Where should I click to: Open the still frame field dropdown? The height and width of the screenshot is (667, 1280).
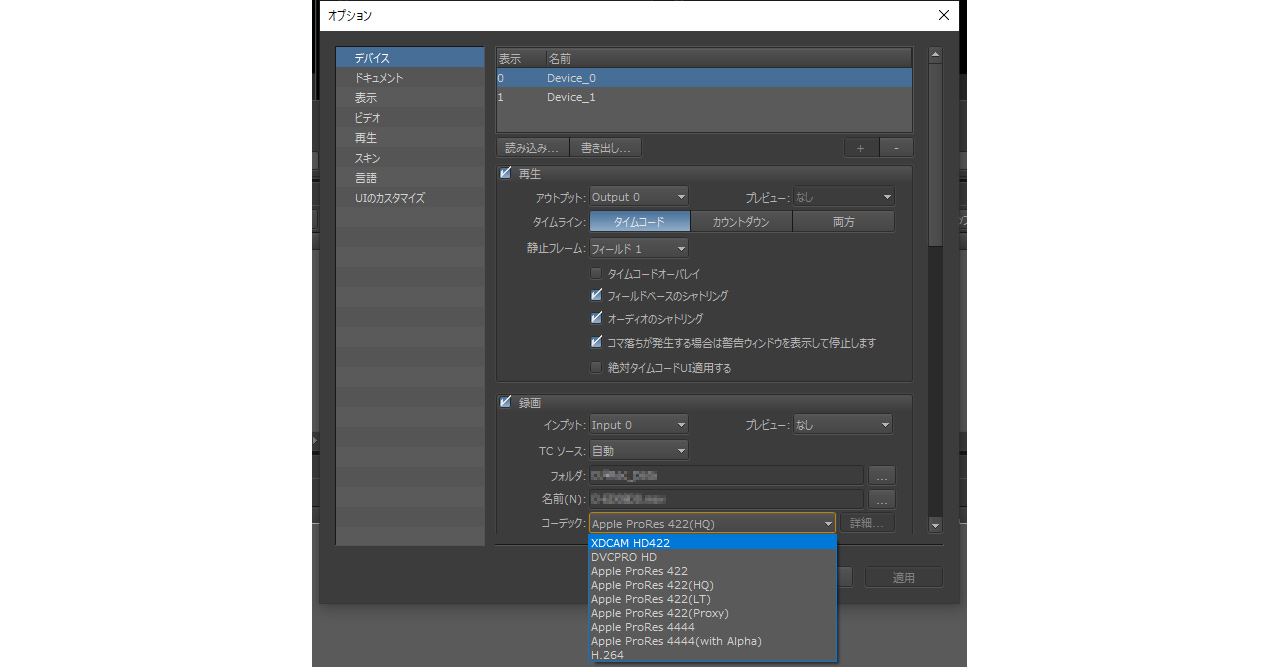point(638,248)
